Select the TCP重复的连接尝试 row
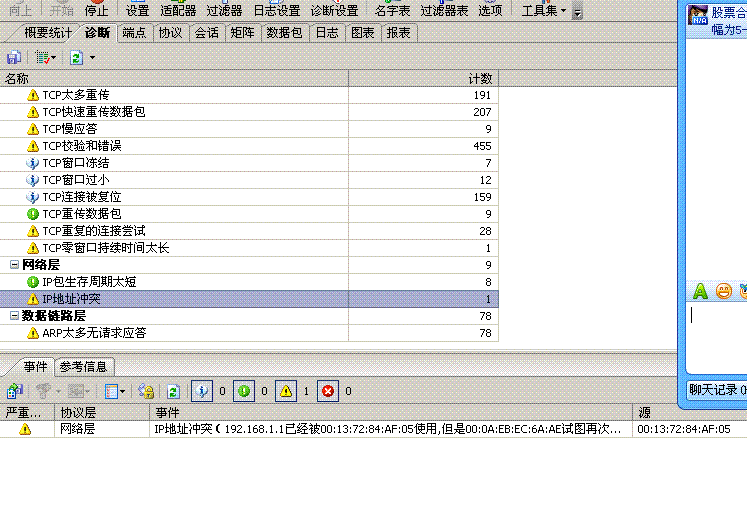Image resolution: width=747 pixels, height=507 pixels. click(249, 231)
